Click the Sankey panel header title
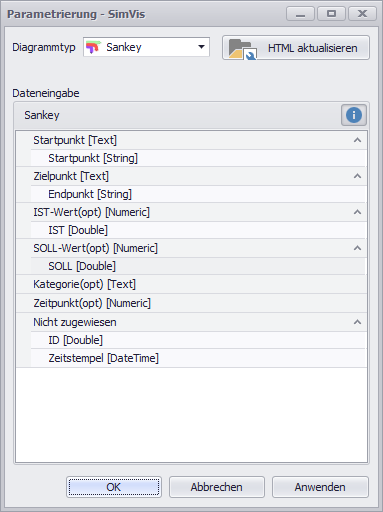This screenshot has height=512, width=383. (42, 115)
